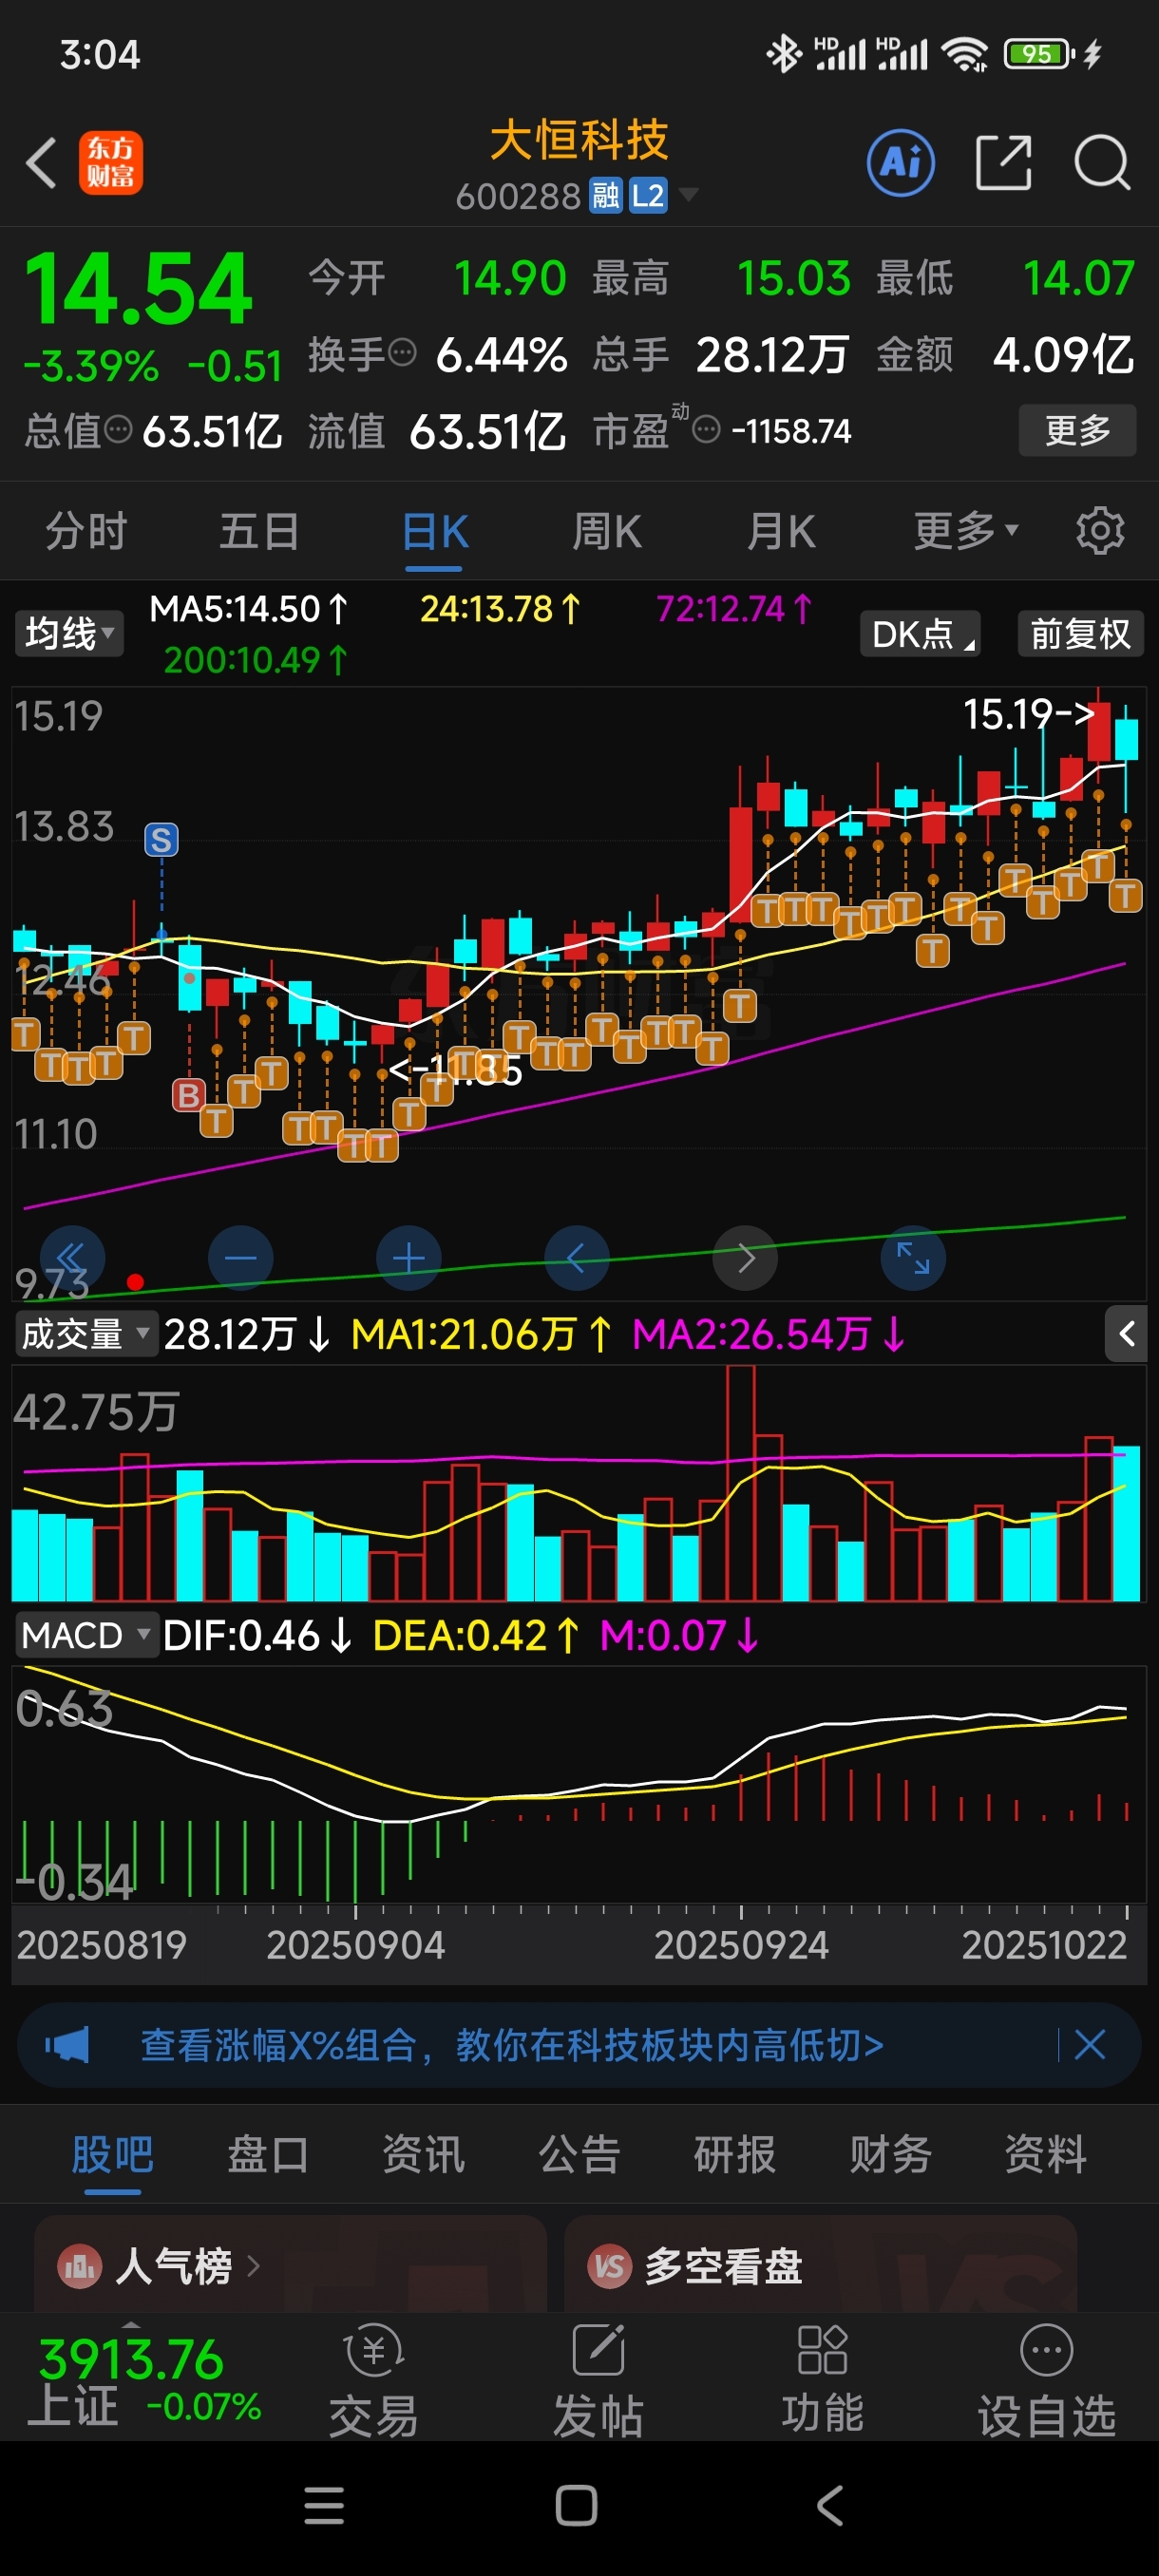Viewport: 1159px width, 2576px height.
Task: Dismiss the 涨幅X%组合 banner
Action: (x=1090, y=2045)
